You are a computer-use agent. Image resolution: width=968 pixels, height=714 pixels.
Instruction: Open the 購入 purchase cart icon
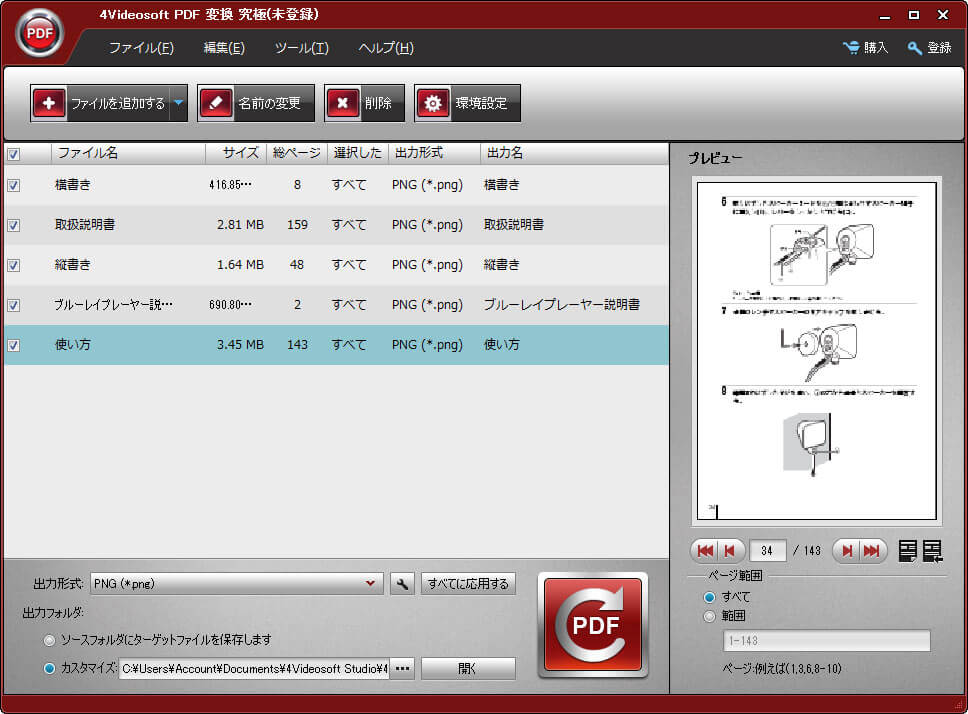[852, 48]
